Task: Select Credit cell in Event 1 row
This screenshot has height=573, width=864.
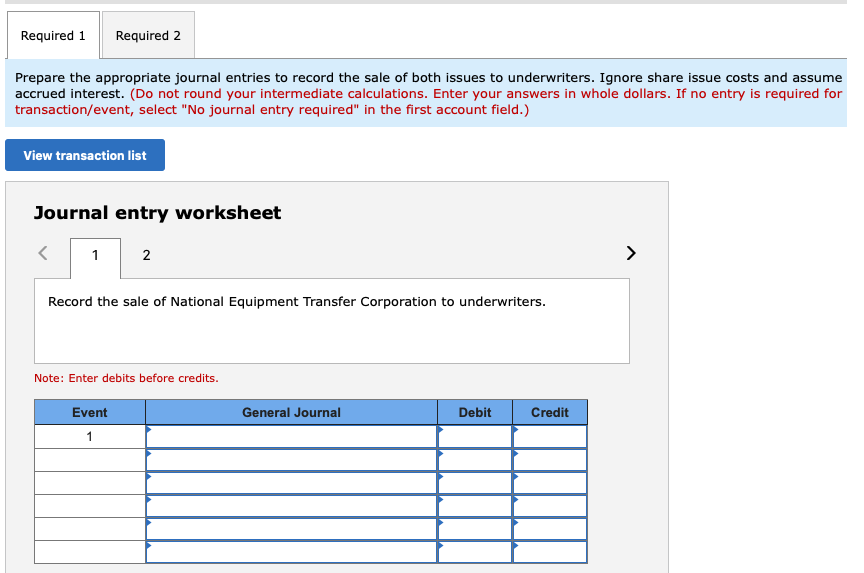Action: point(550,436)
